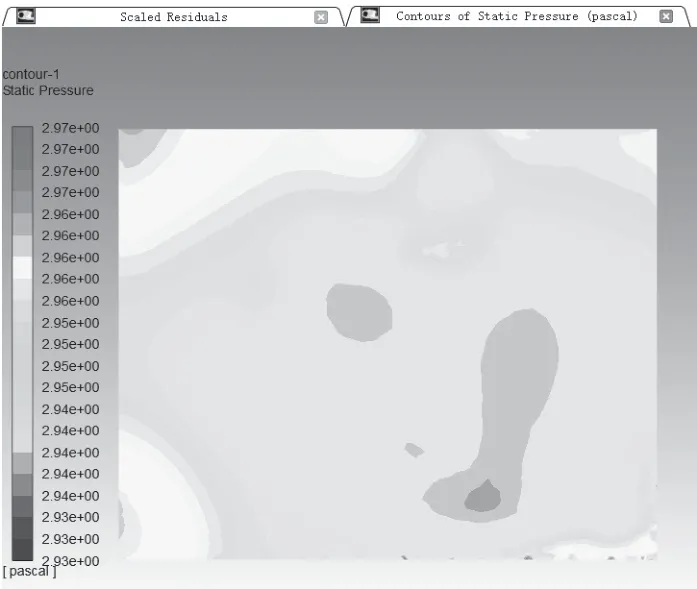Click the Static Pressure legend title
This screenshot has height=589, width=697.
[48, 90]
